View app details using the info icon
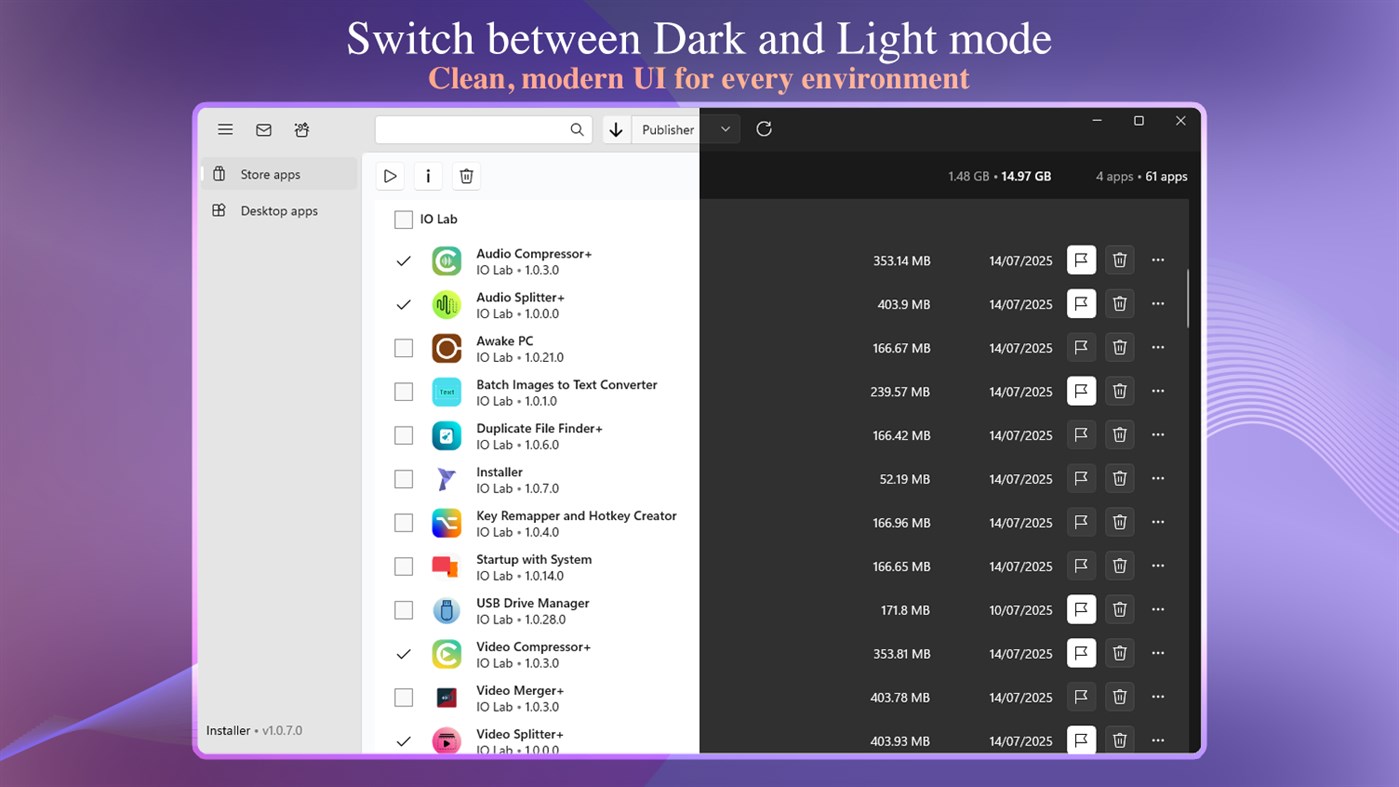Screen dimensions: 1399x787 pos(428,175)
